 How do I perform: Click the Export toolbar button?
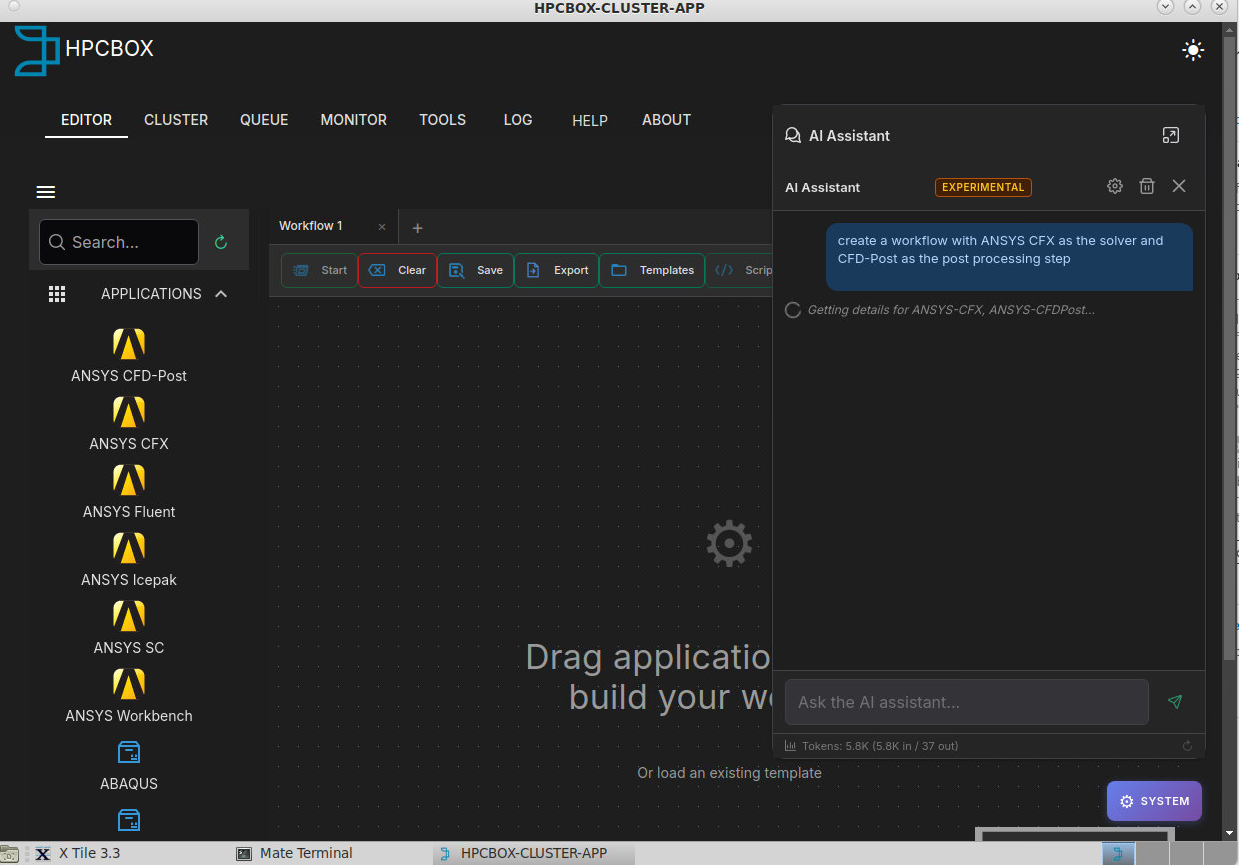point(557,270)
